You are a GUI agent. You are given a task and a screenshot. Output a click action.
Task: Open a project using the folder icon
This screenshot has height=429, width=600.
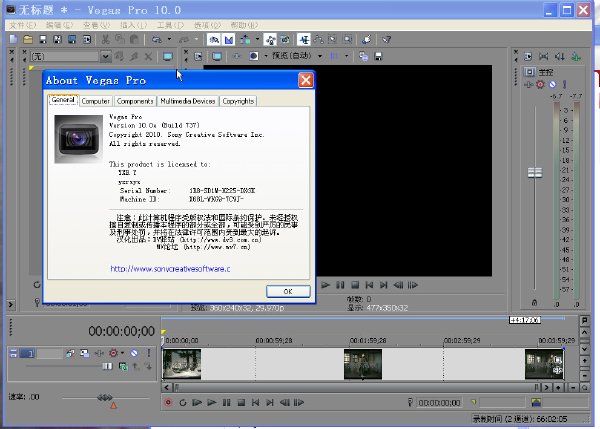pyautogui.click(x=28, y=39)
